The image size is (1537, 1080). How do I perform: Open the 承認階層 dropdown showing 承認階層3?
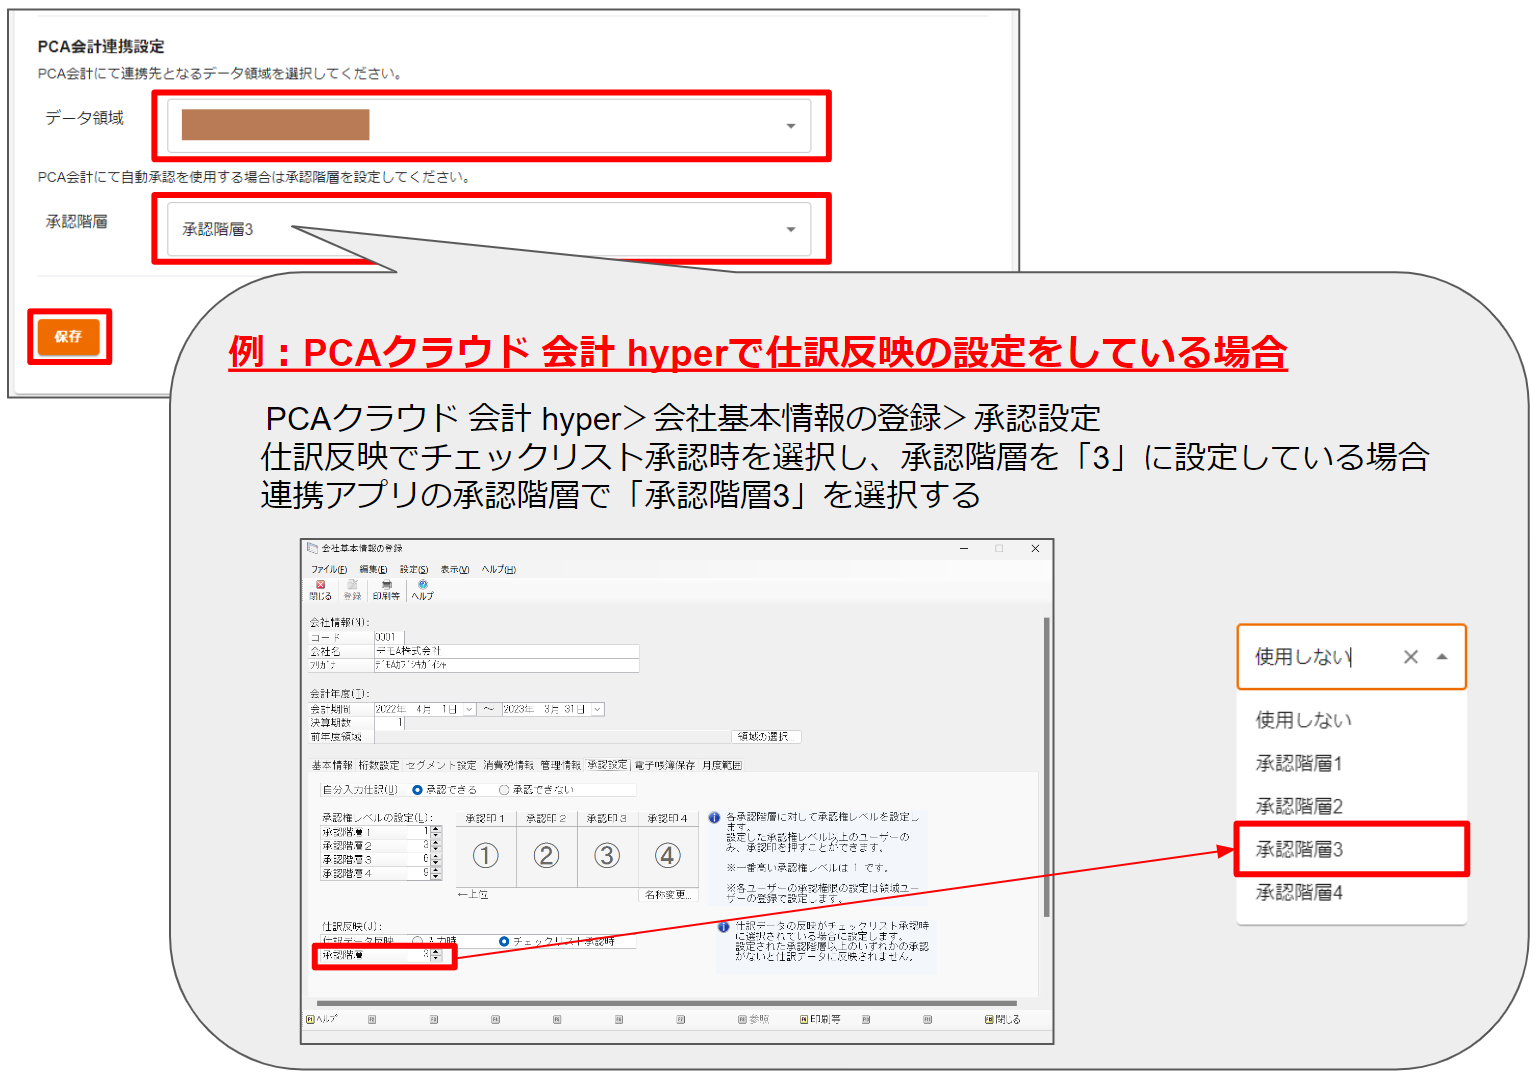click(x=489, y=229)
